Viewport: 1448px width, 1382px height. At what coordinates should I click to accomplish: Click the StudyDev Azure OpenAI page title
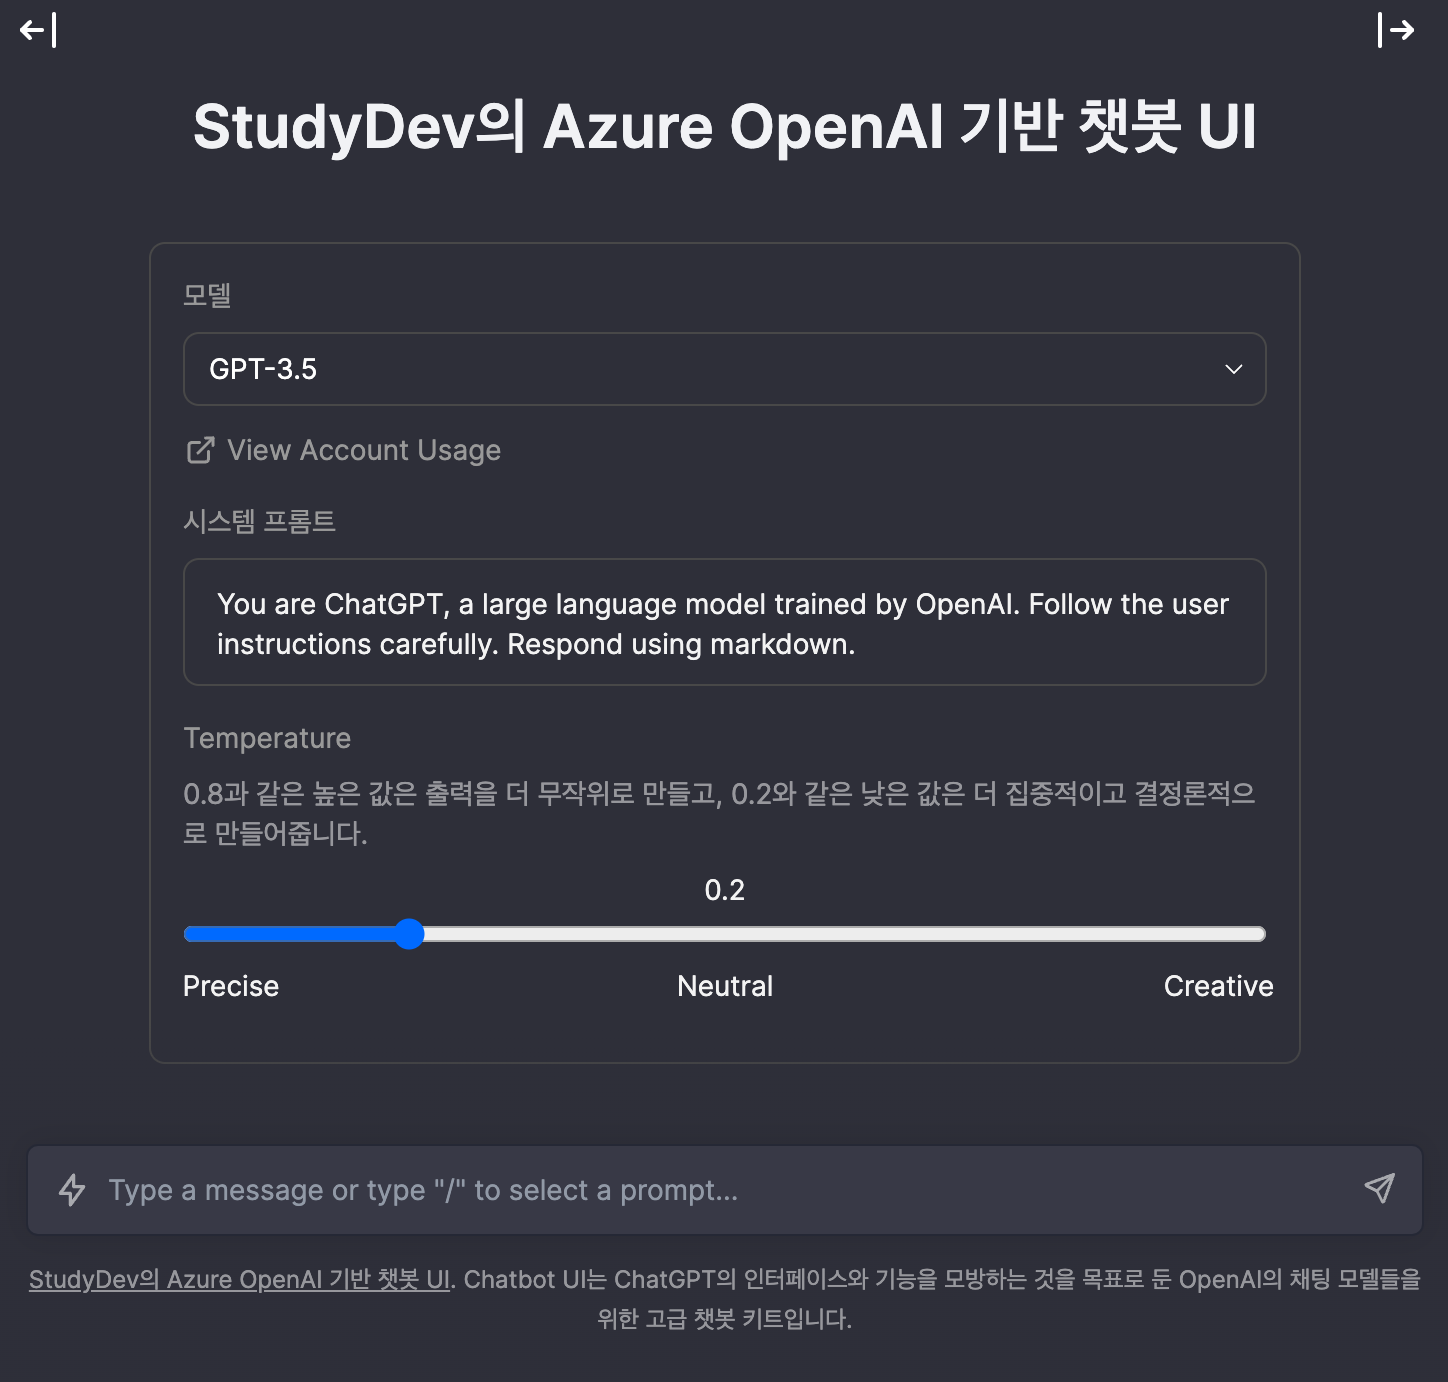coord(725,127)
